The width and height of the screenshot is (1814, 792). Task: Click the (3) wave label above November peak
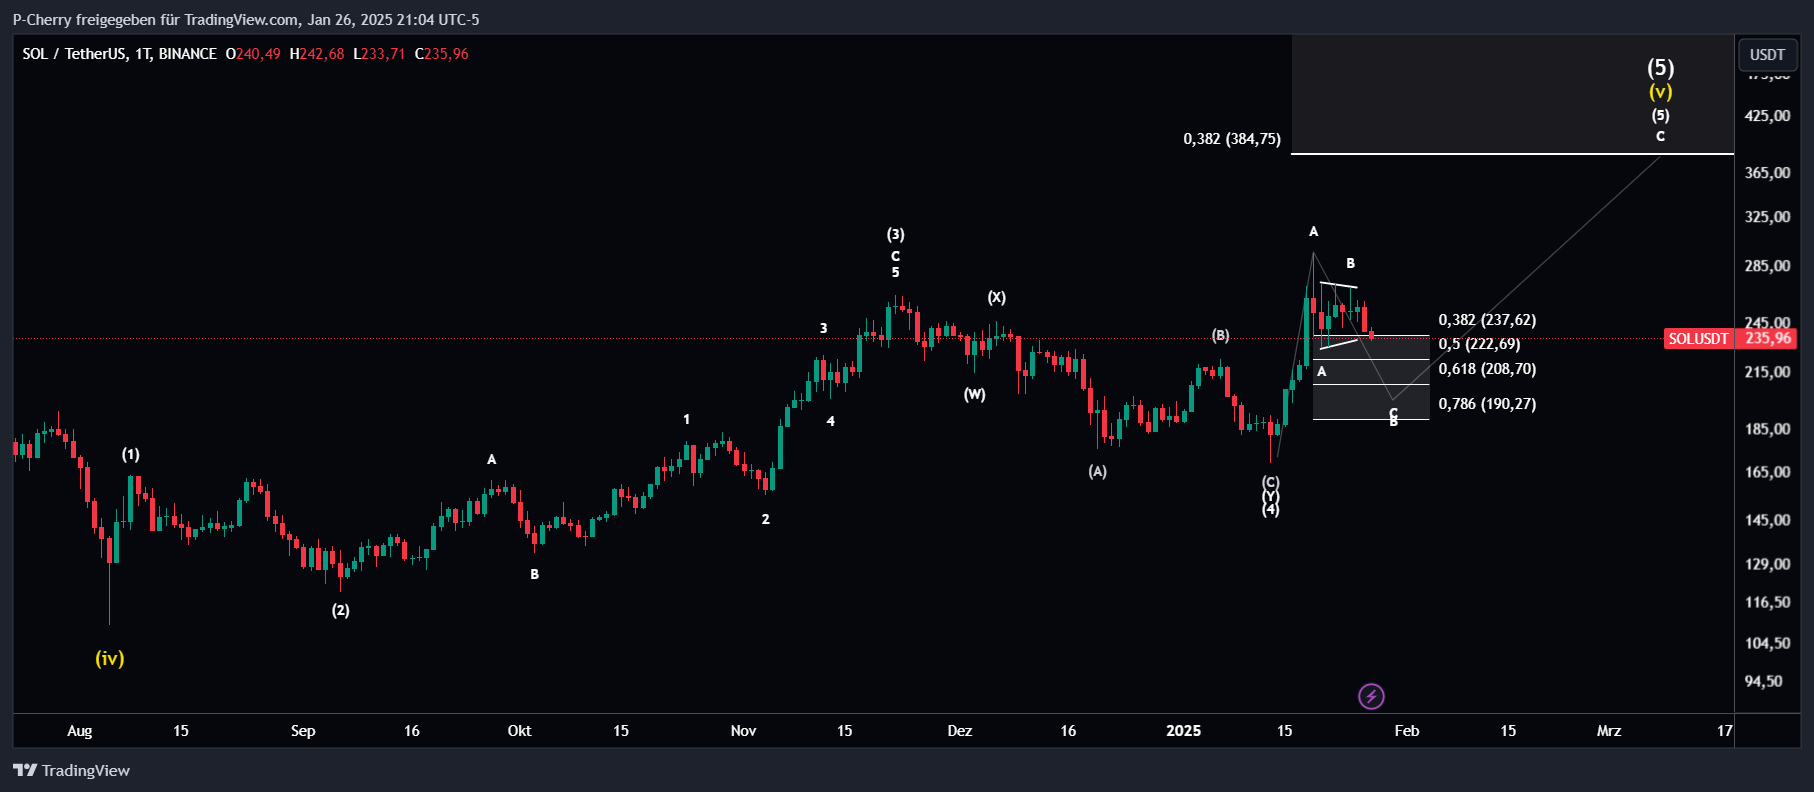[895, 234]
